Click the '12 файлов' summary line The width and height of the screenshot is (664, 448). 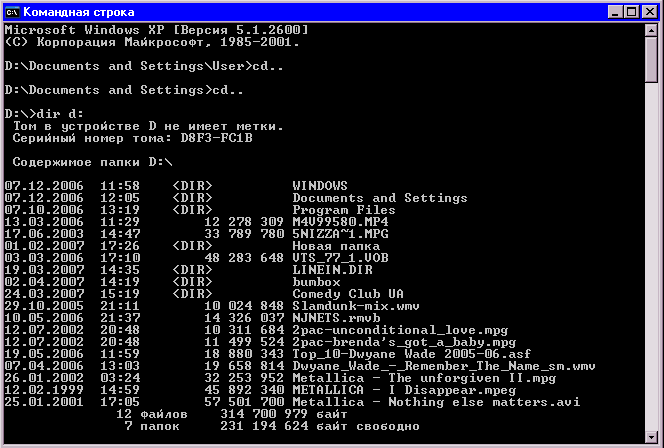232,414
